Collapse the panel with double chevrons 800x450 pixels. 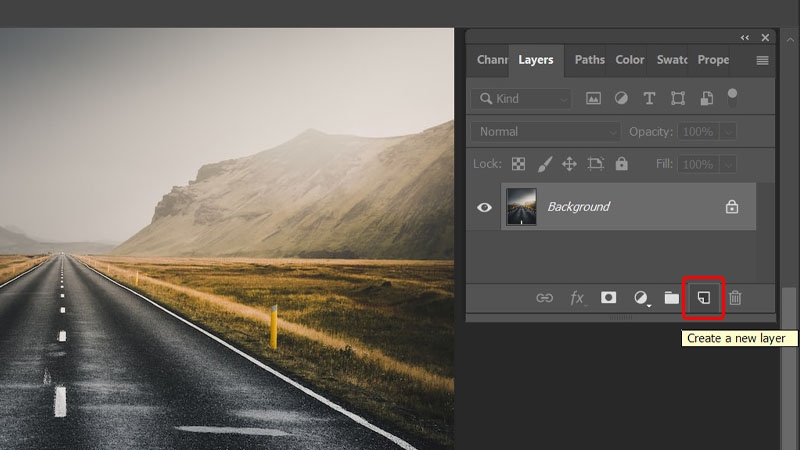click(745, 38)
